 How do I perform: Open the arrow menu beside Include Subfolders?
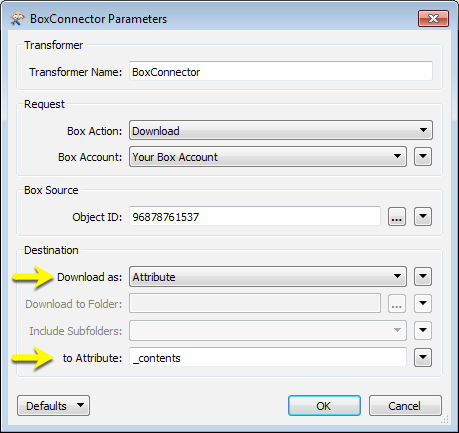423,330
